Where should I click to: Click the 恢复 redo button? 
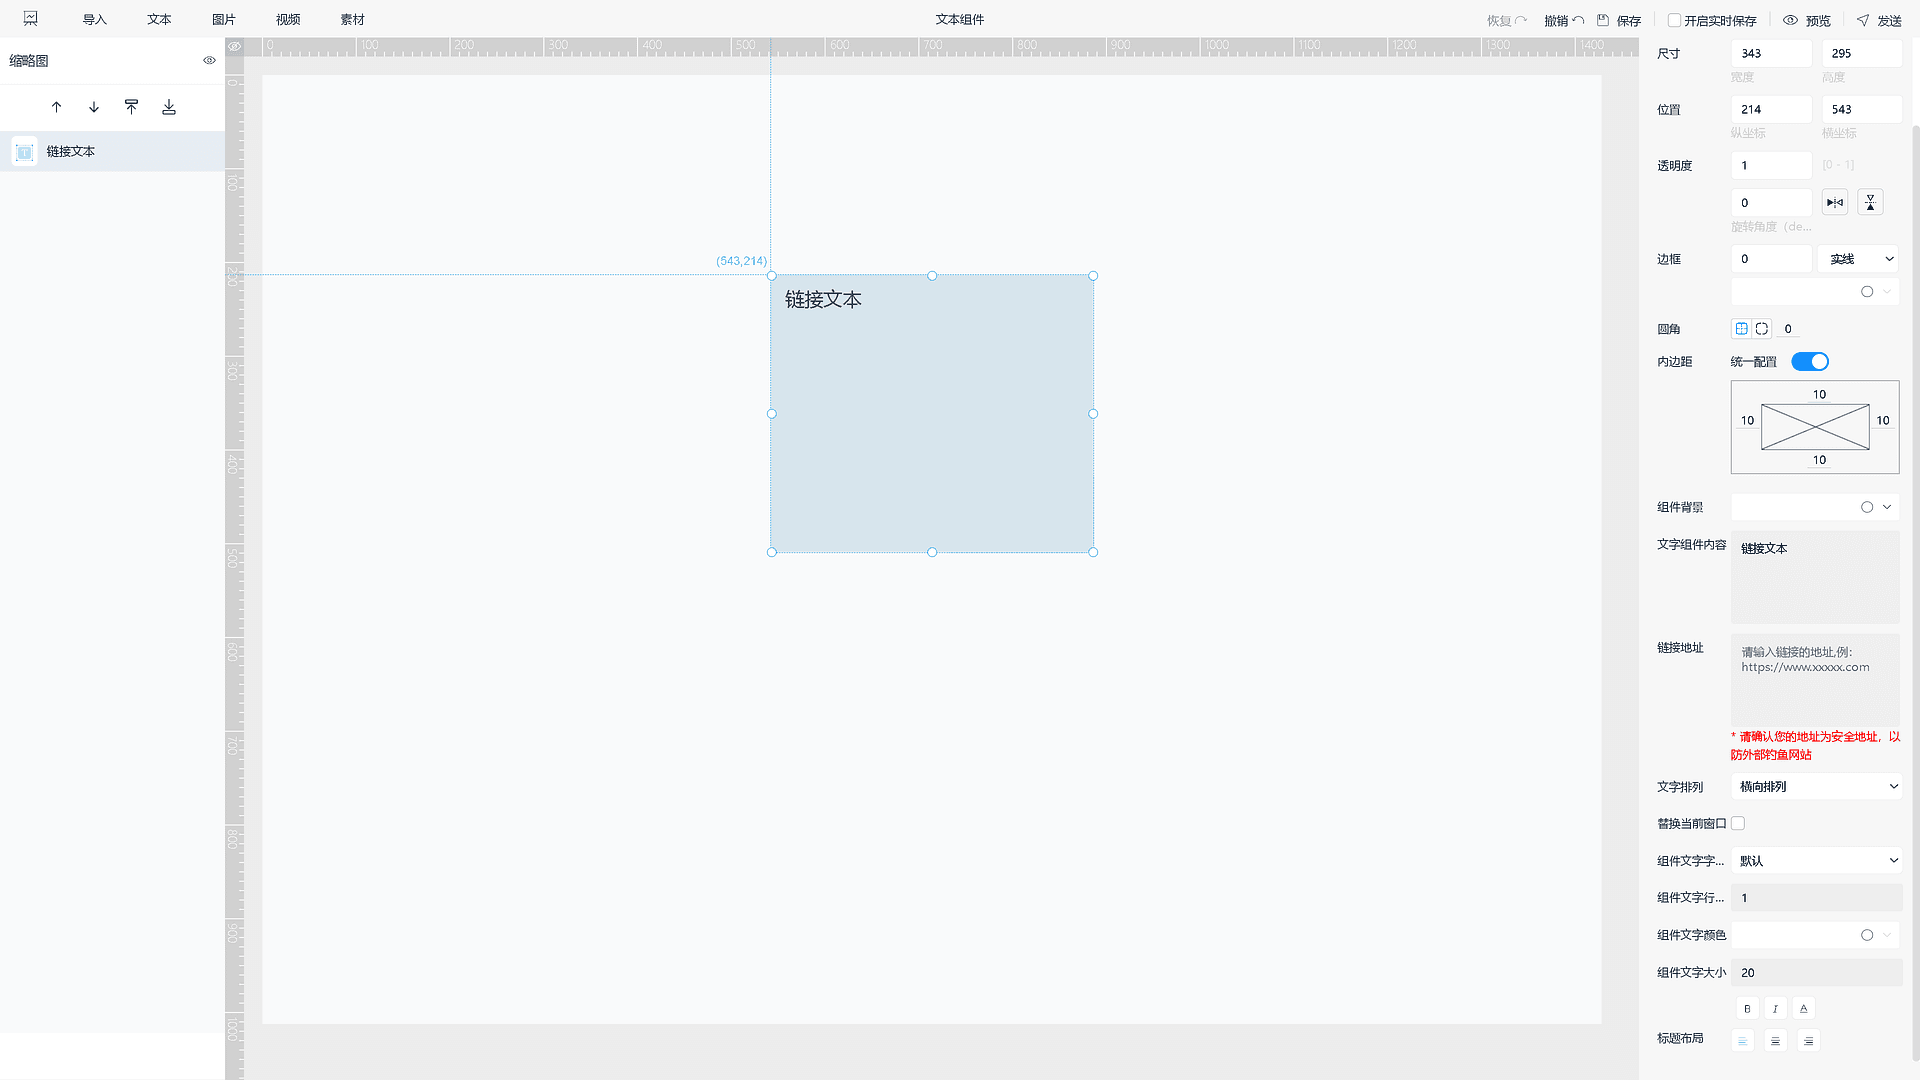click(1507, 21)
